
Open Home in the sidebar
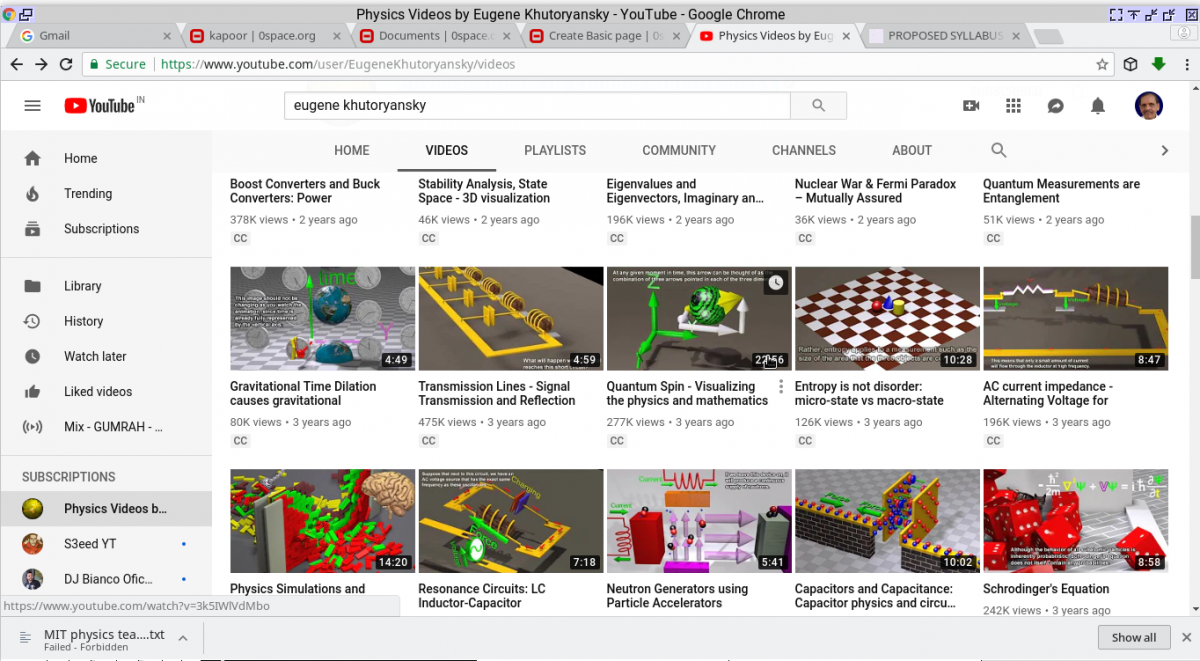click(106, 158)
